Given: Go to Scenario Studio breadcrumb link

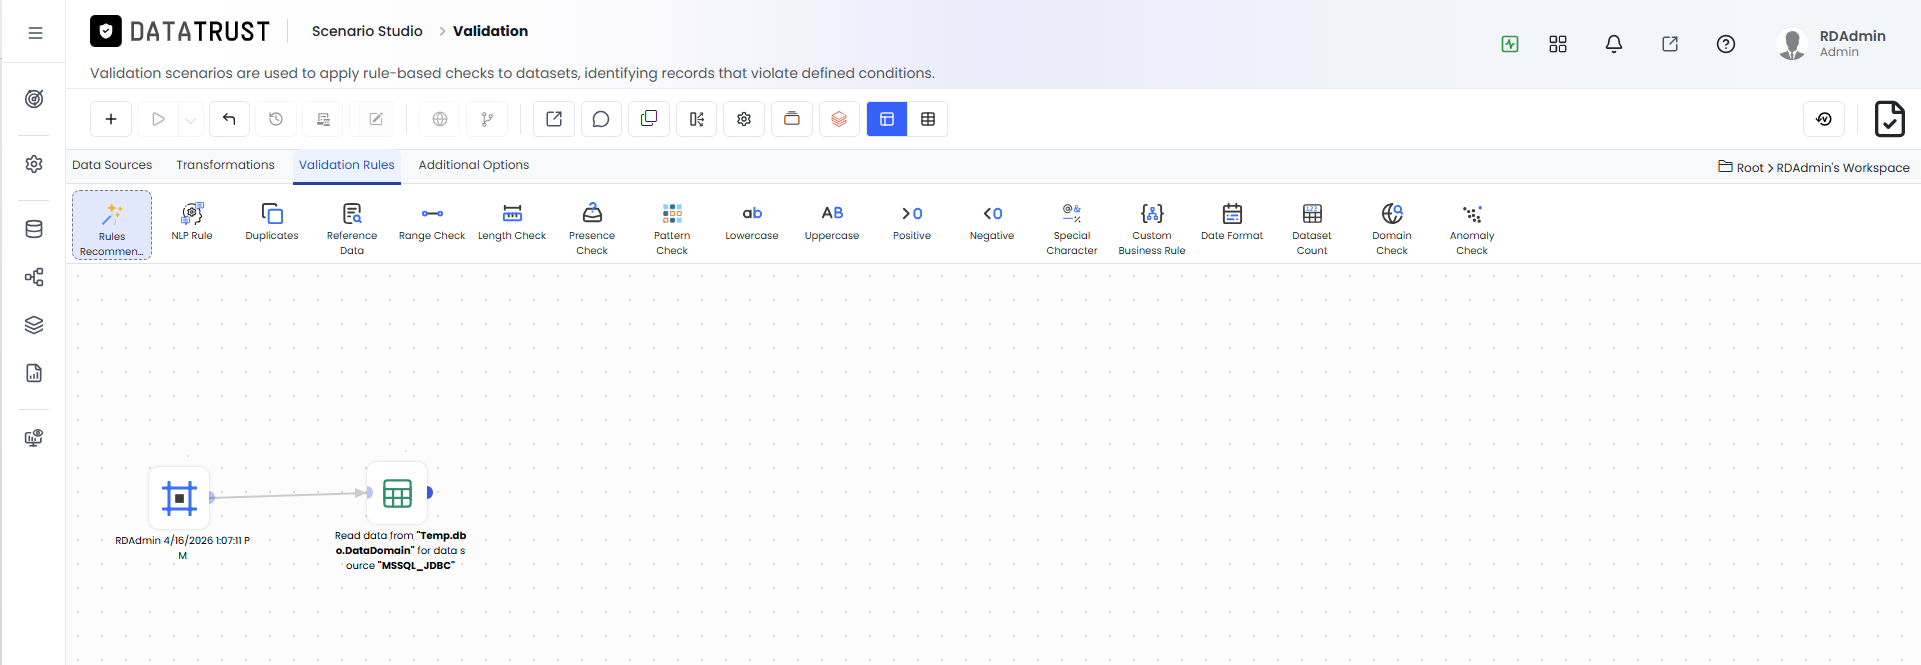Looking at the screenshot, I should 367,31.
